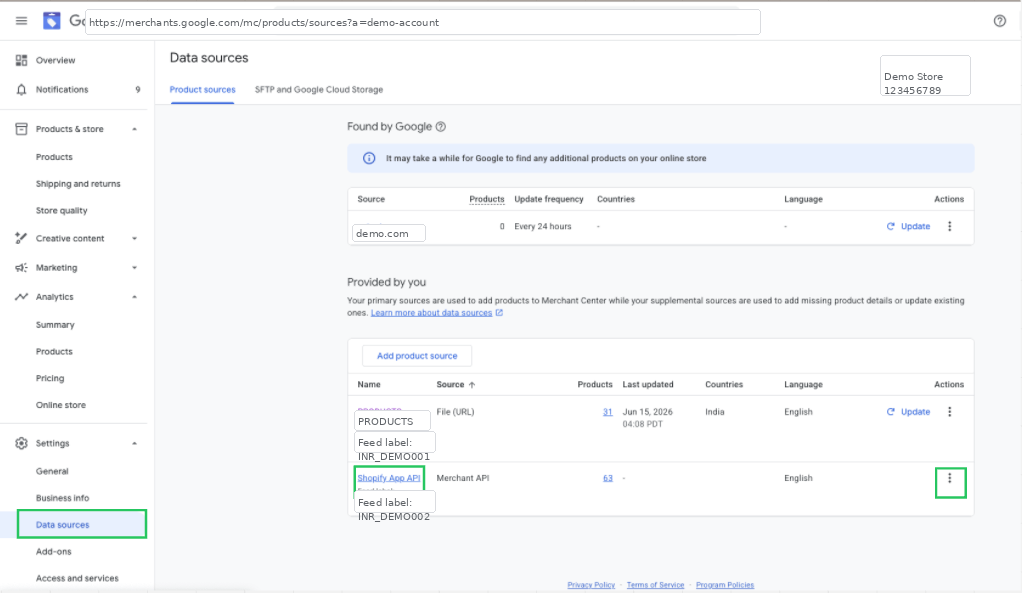The height and width of the screenshot is (593, 1022).
Task: Click the Settings gear icon
Action: coord(22,443)
